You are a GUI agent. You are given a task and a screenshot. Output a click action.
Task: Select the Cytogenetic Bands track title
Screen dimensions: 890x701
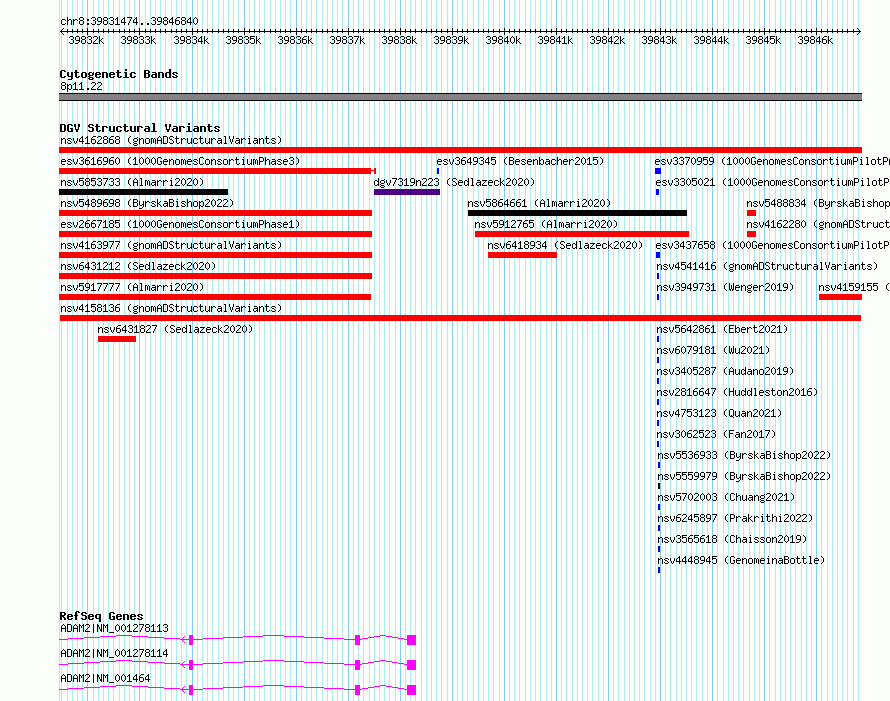tap(119, 74)
